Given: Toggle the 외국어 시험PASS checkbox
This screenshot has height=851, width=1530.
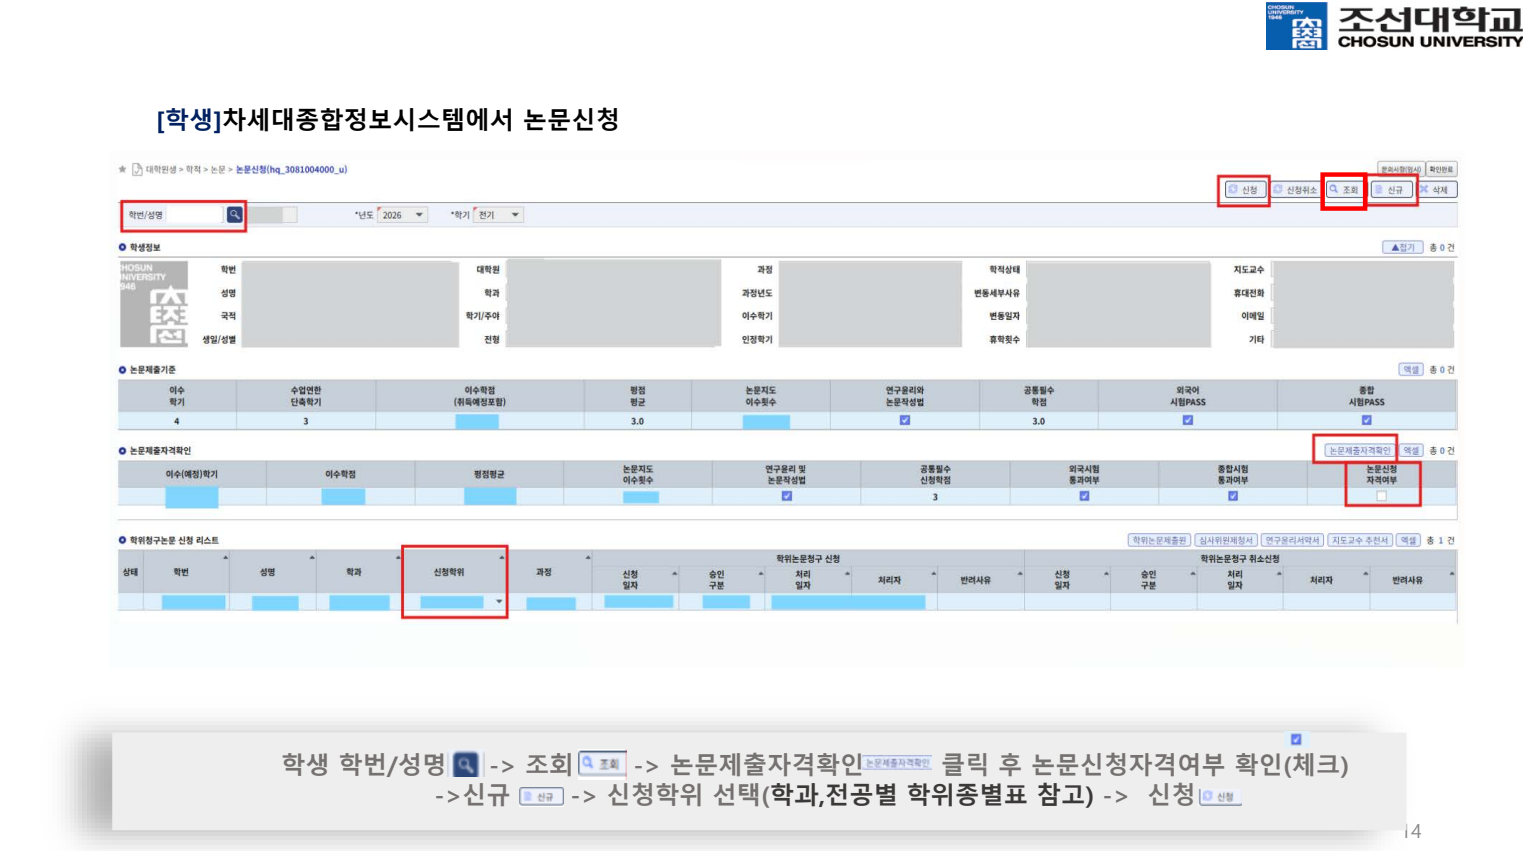Looking at the screenshot, I should point(1188,421).
